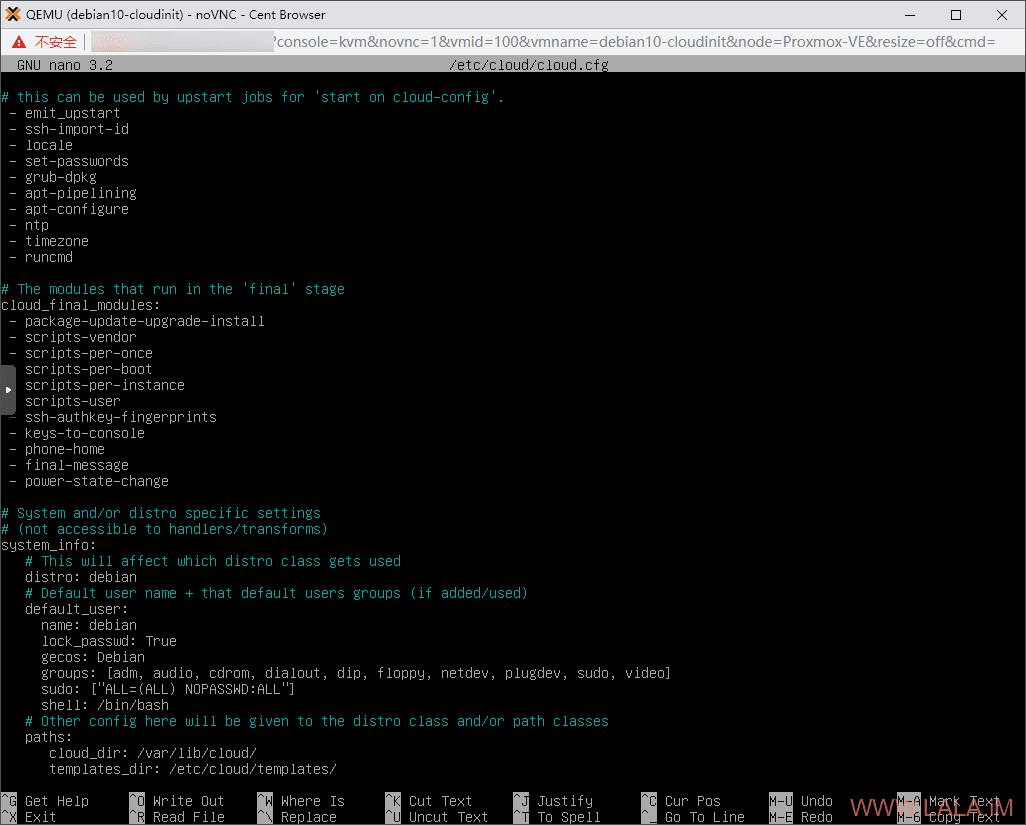
Task: Click the 'Default user name' comment line
Action: click(276, 593)
